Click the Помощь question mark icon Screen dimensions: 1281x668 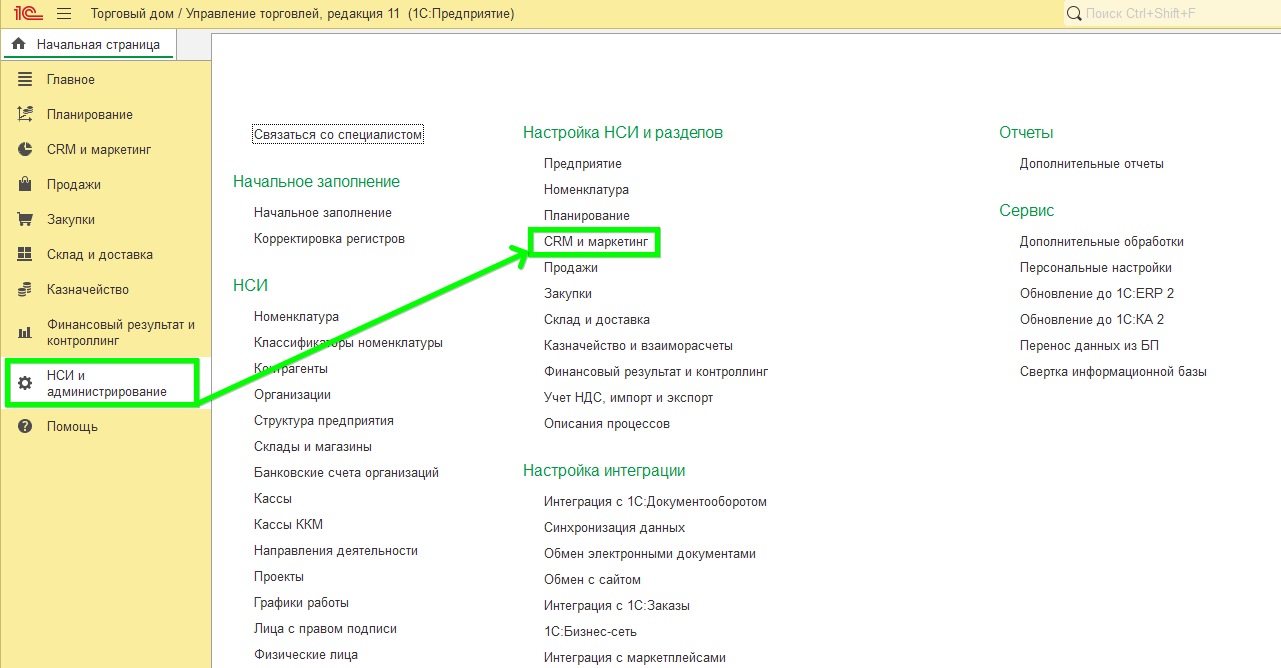25,427
